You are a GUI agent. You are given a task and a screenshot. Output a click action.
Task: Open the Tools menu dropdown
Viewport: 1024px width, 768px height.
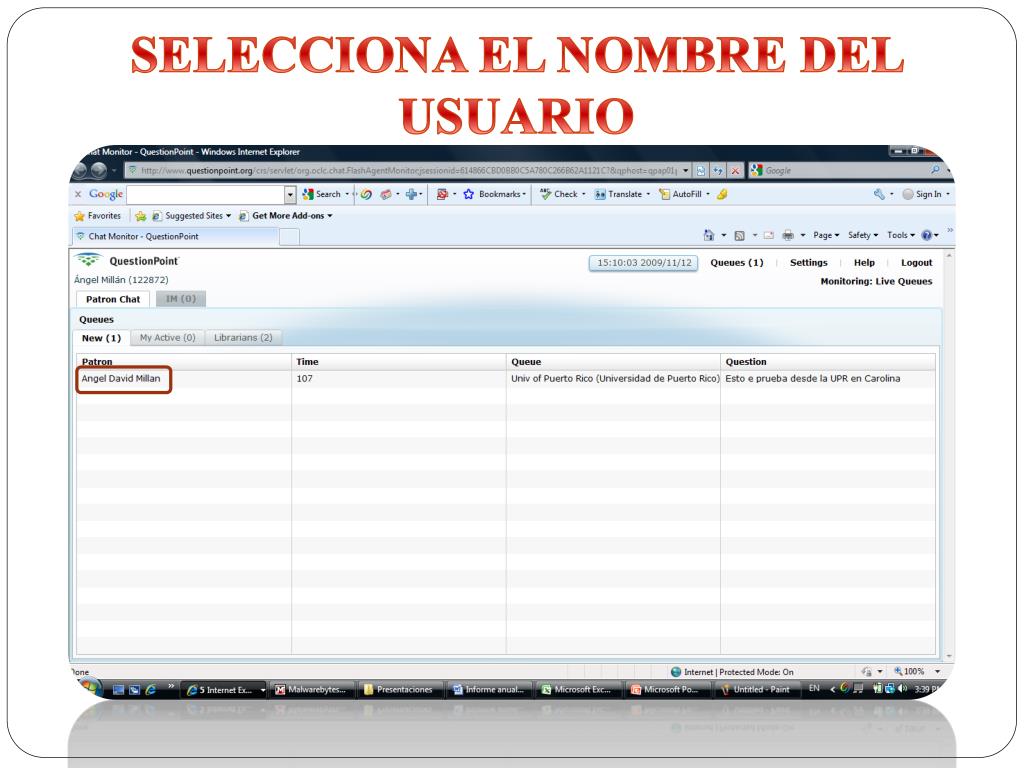click(901, 235)
